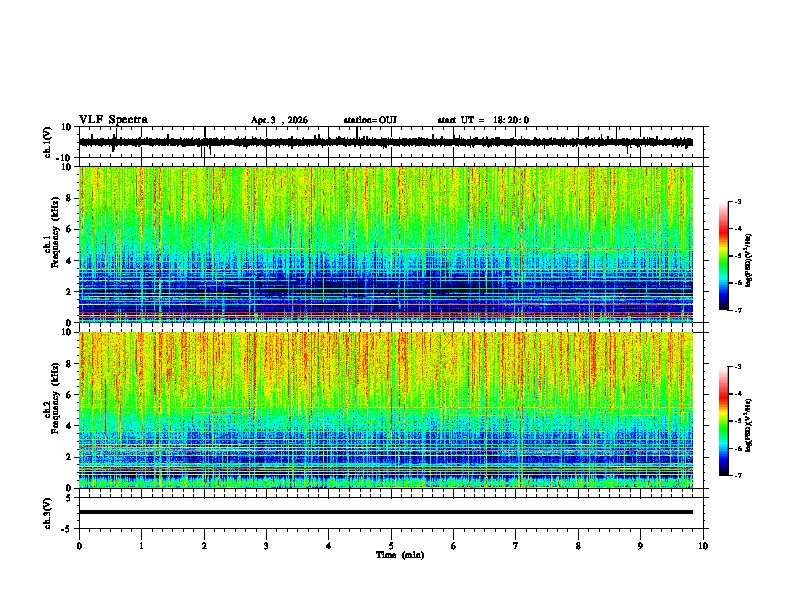Click the "VLF Spectra" plot title

tap(113, 120)
